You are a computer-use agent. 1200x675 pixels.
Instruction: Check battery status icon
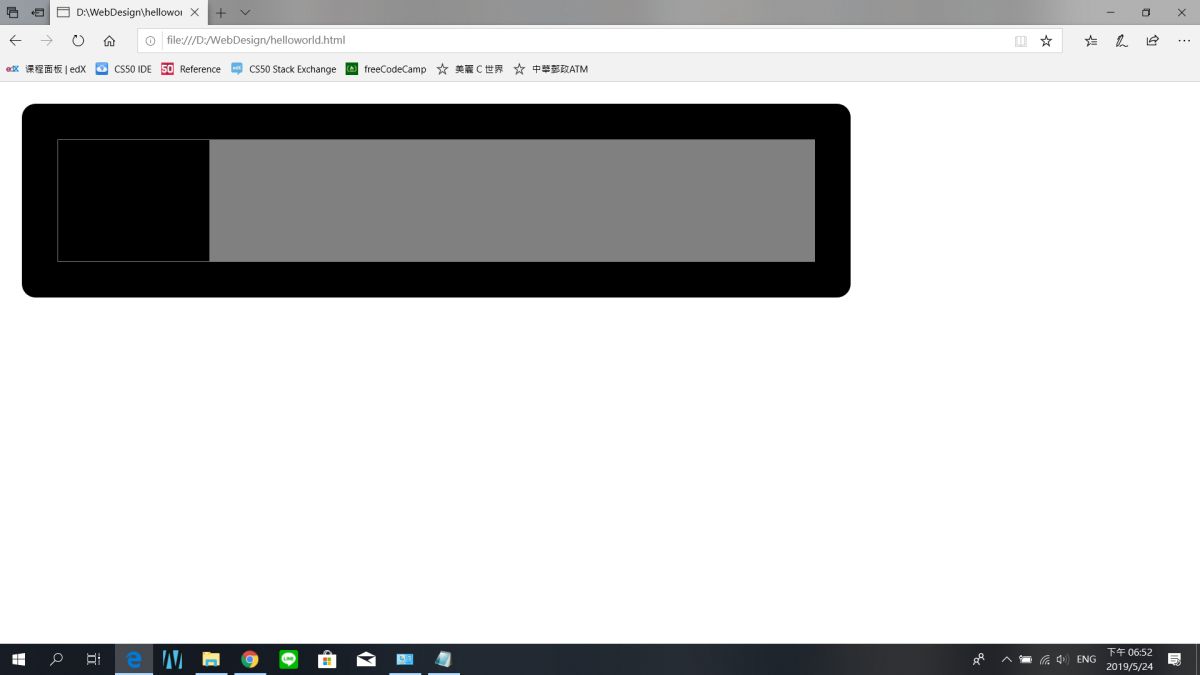[1025, 659]
